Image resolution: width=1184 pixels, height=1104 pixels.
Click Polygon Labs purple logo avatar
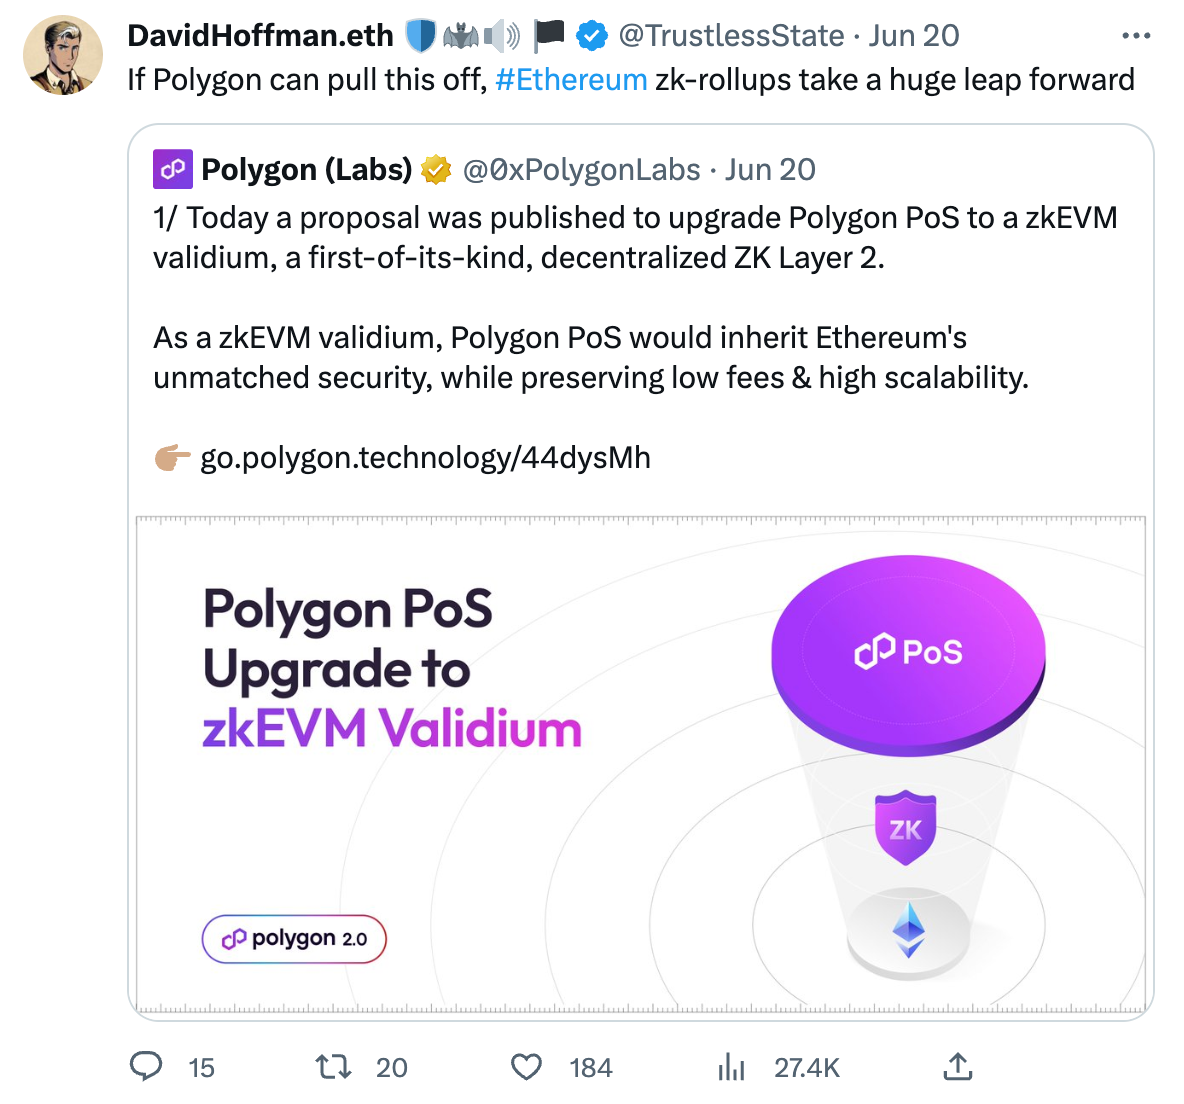[172, 170]
